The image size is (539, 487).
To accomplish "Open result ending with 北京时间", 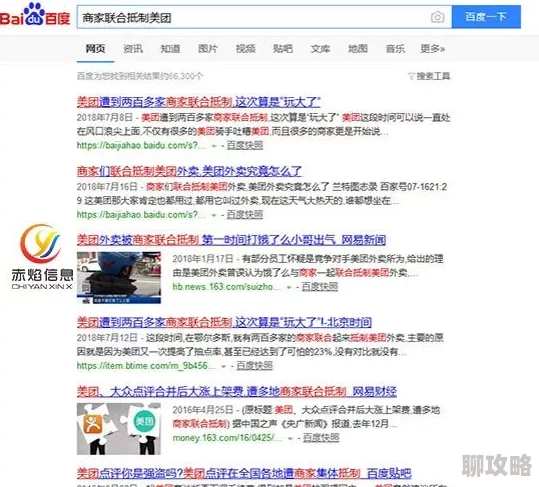I will (x=224, y=322).
